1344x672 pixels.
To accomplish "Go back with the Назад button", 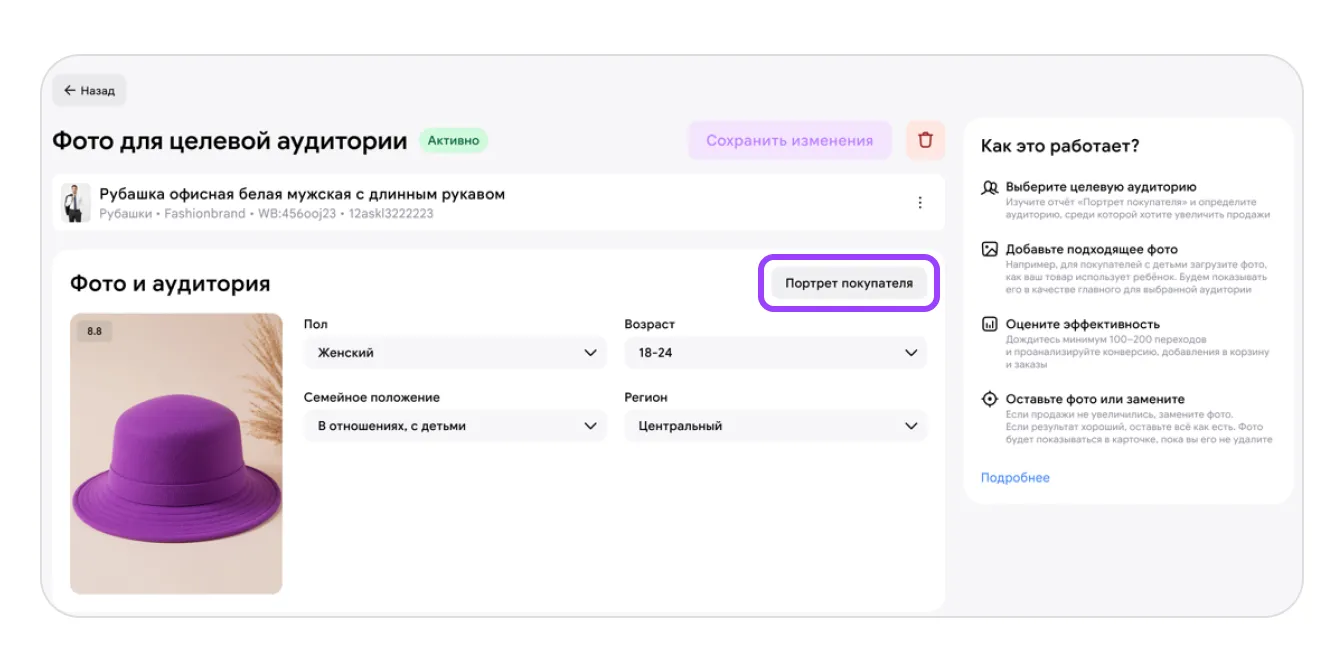I will point(89,90).
